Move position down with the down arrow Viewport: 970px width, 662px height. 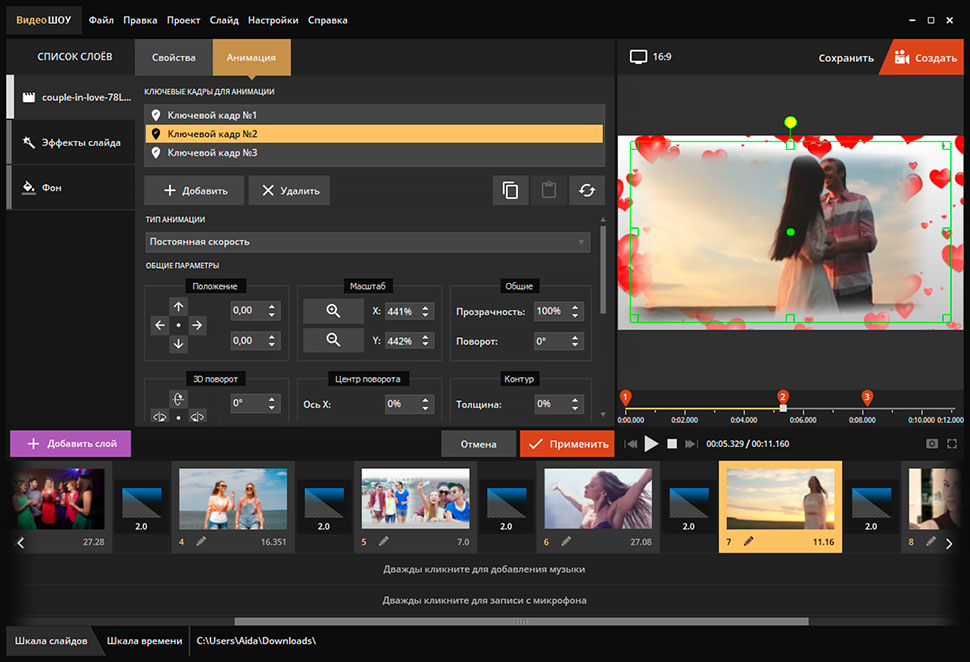pyautogui.click(x=178, y=343)
